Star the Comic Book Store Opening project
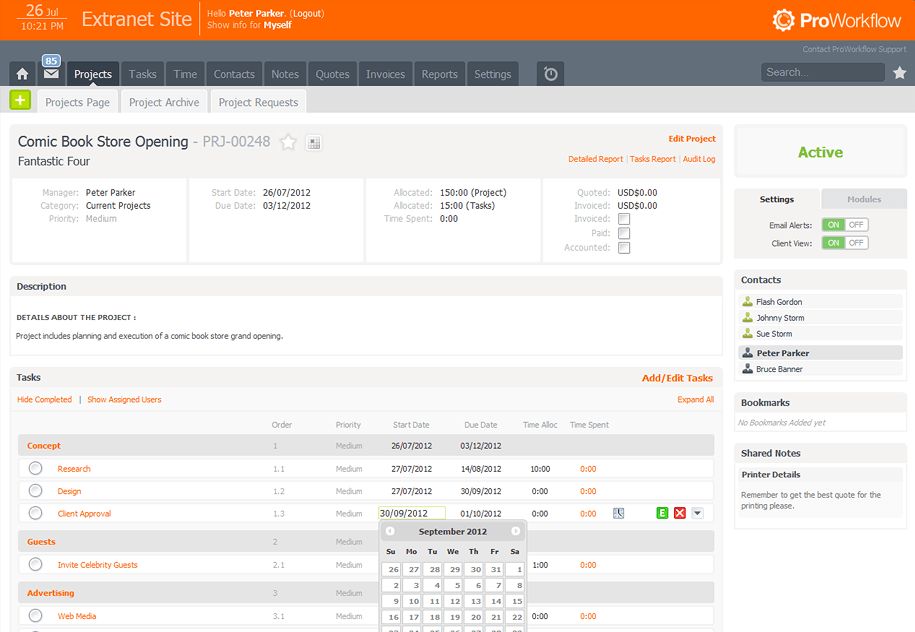The width and height of the screenshot is (915, 632). click(288, 142)
